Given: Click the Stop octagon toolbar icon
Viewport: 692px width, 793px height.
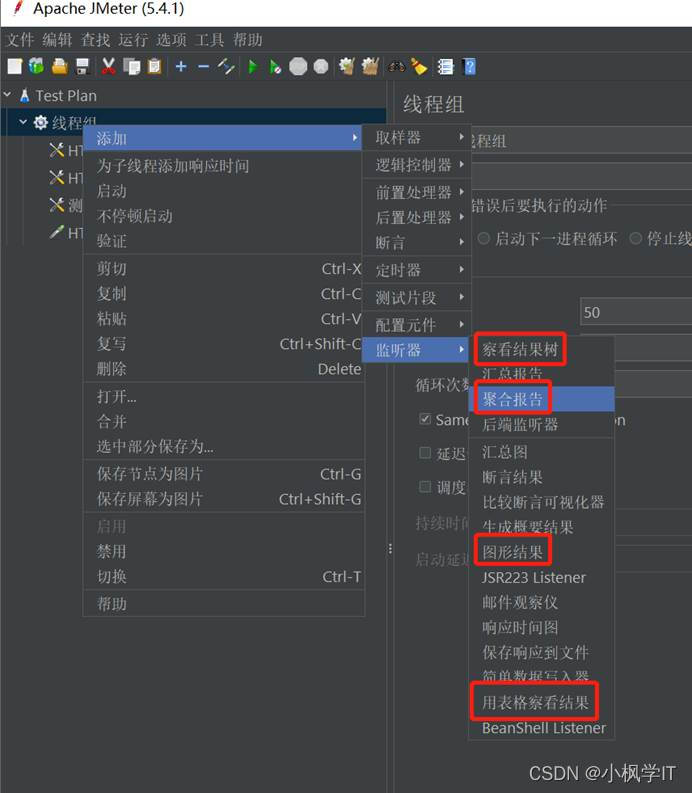Looking at the screenshot, I should [298, 66].
